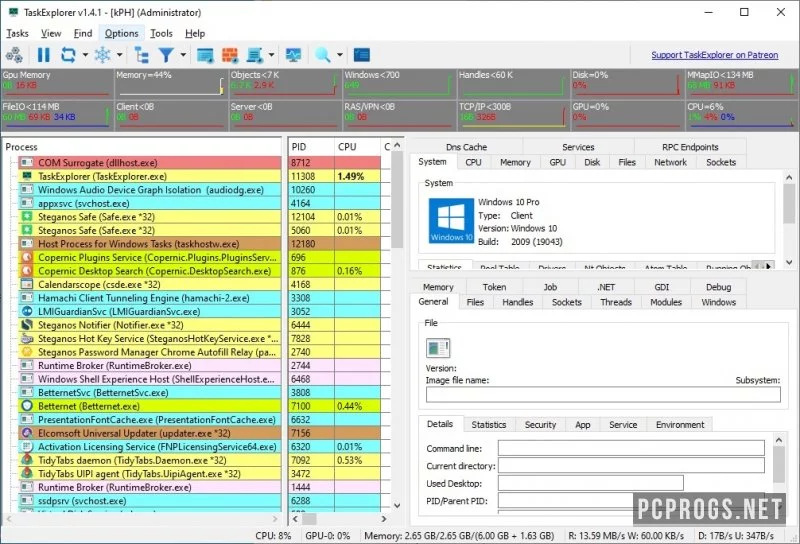This screenshot has height=544, width=800.
Task: Sort by the CPU column header
Action: point(357,147)
